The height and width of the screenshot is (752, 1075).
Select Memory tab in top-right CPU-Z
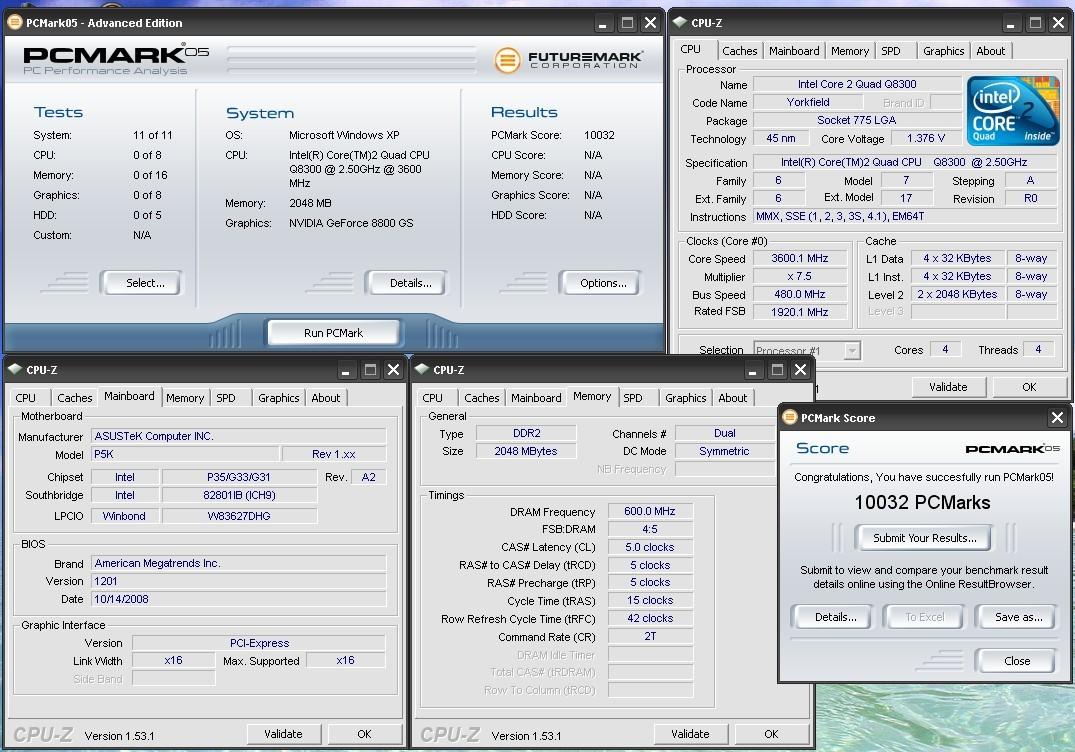pos(850,51)
